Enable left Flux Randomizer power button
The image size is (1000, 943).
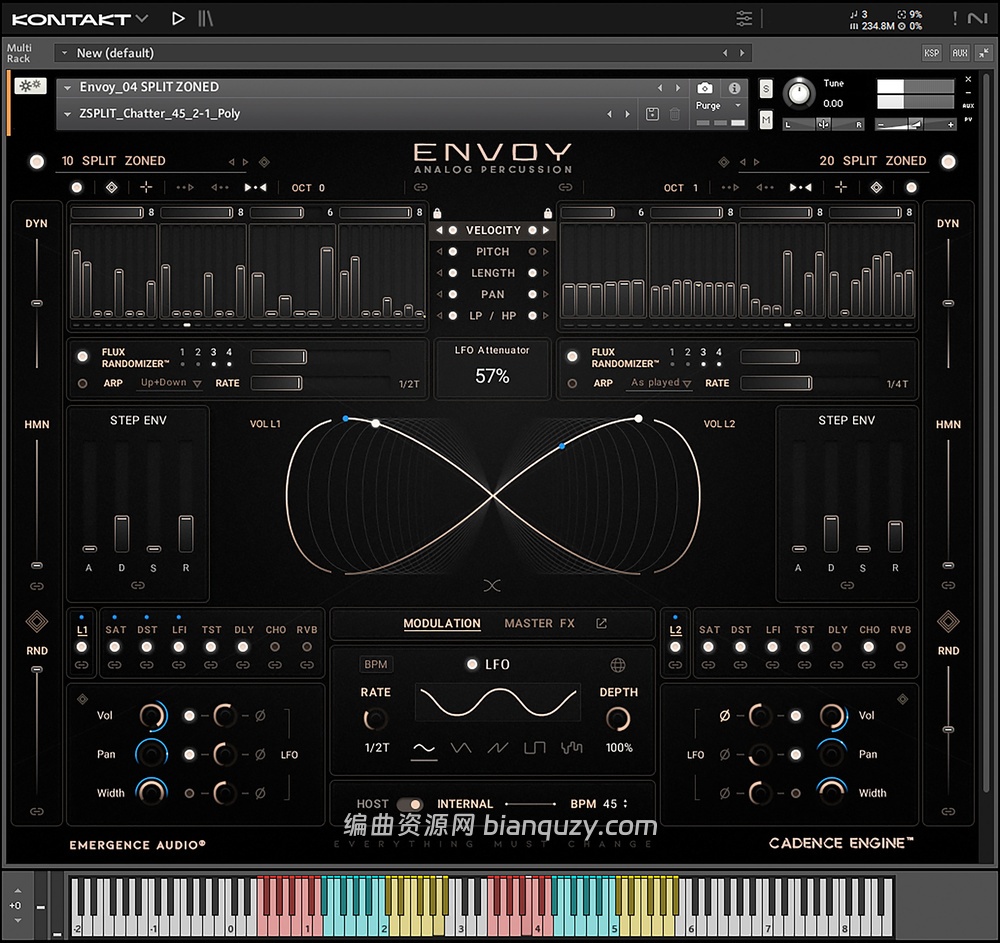click(x=82, y=356)
